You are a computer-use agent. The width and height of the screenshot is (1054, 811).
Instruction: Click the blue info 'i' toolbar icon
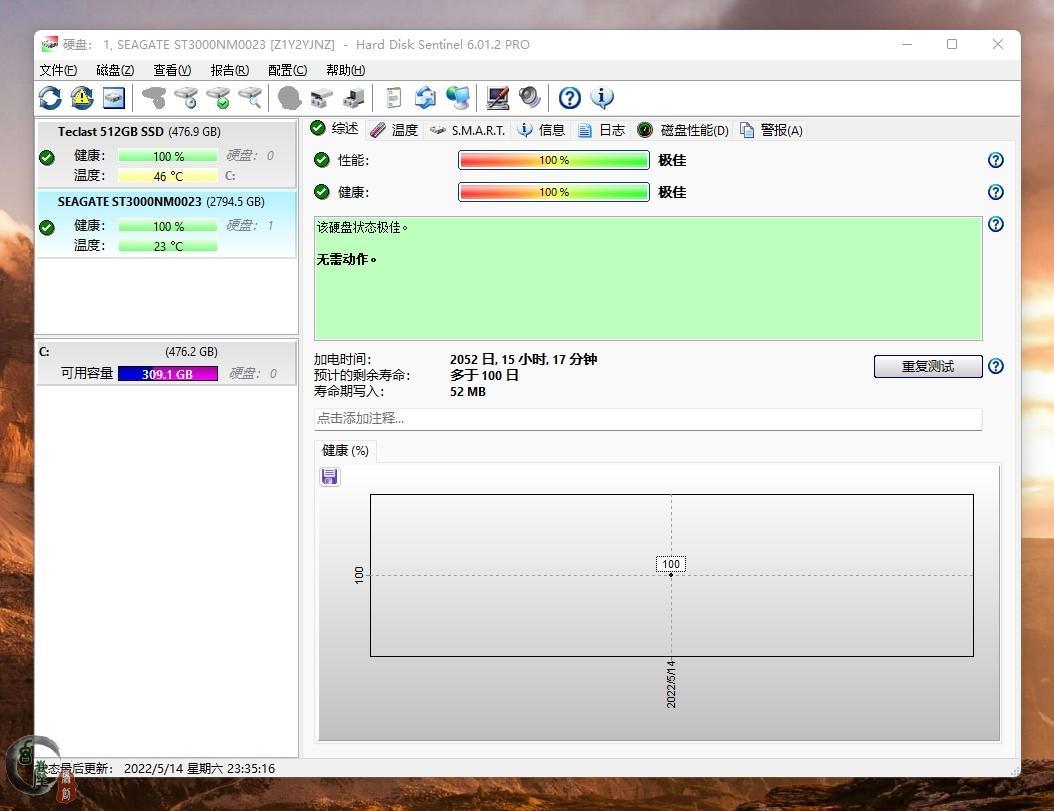click(x=602, y=98)
